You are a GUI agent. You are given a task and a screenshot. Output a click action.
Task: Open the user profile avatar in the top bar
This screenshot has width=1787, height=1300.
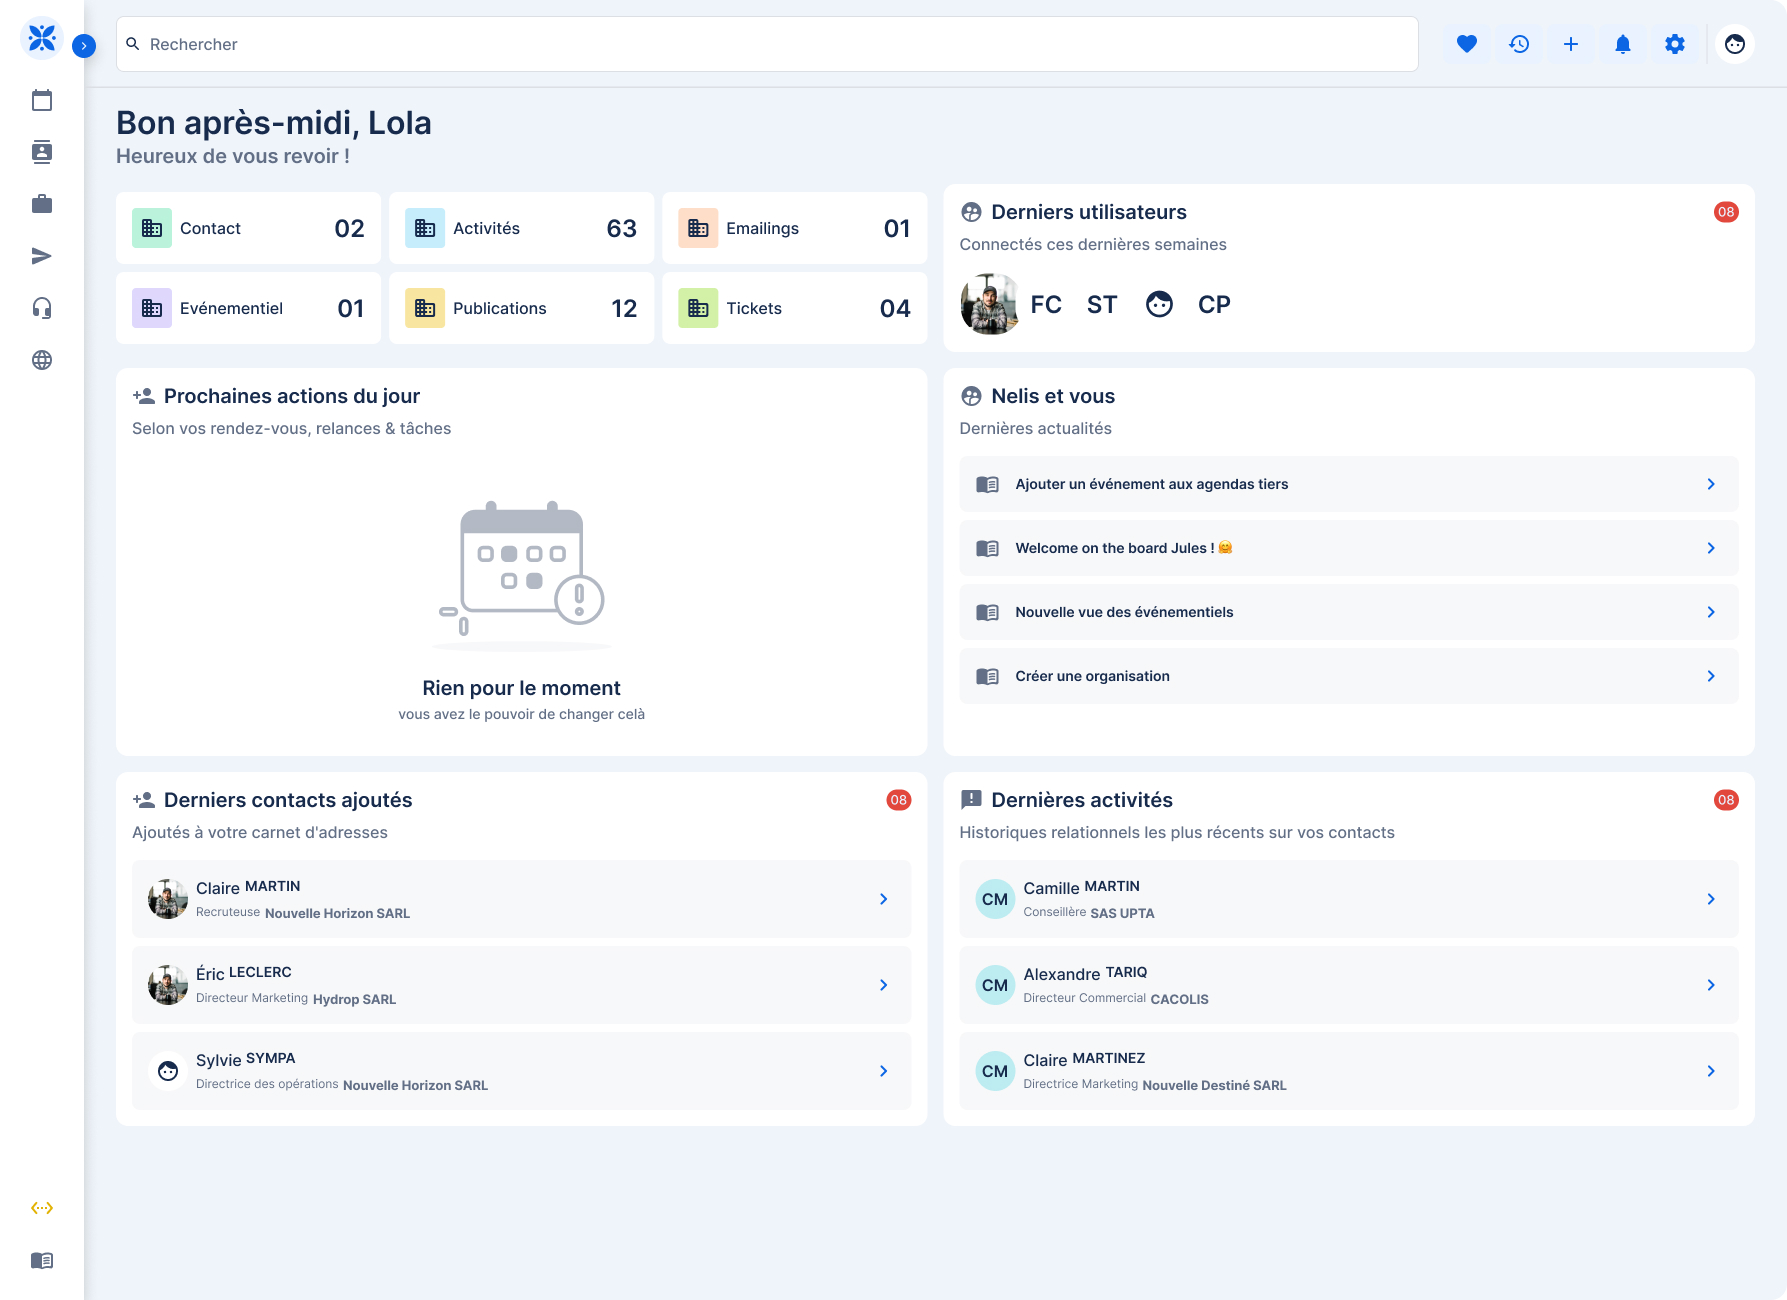point(1735,44)
